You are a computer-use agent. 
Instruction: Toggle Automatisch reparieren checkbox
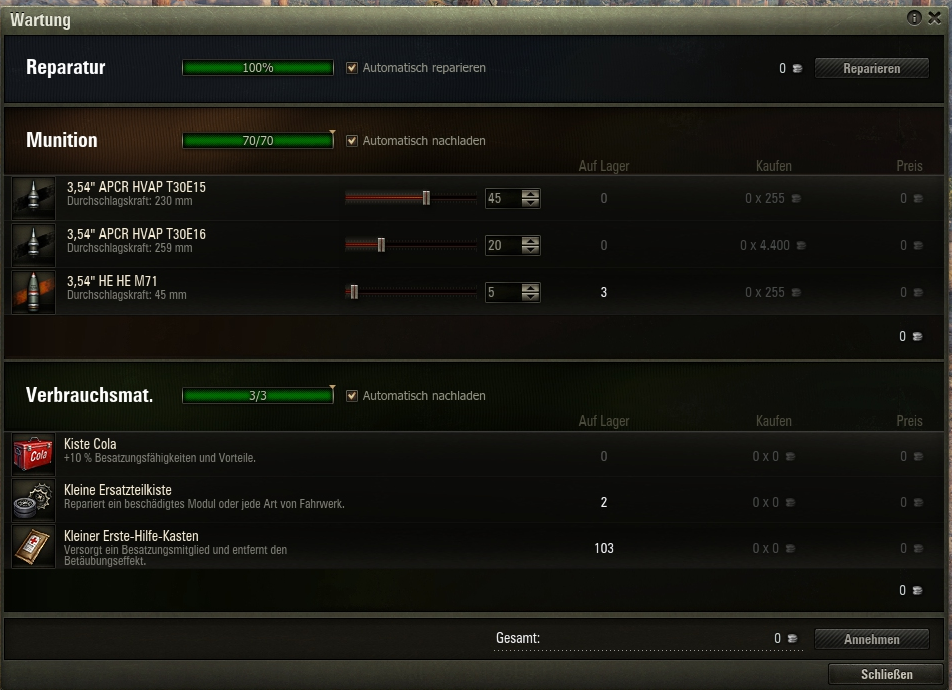352,68
